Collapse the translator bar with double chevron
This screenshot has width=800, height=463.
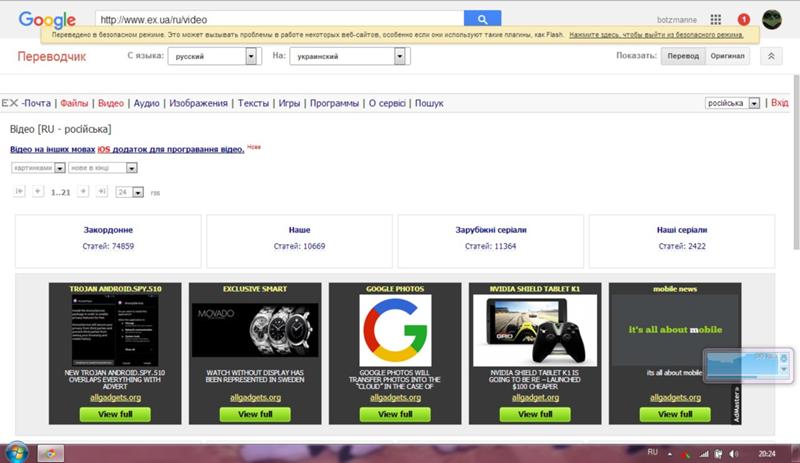click(771, 56)
